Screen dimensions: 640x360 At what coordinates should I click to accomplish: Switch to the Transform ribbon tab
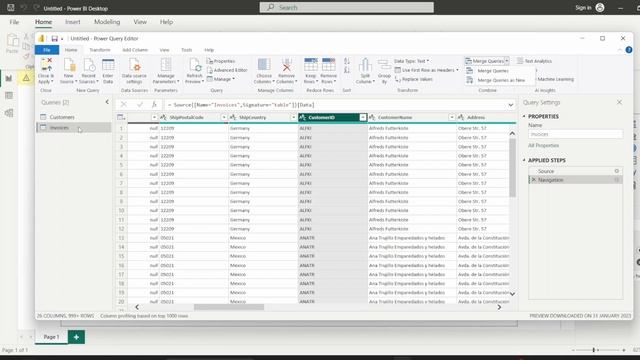coord(100,50)
